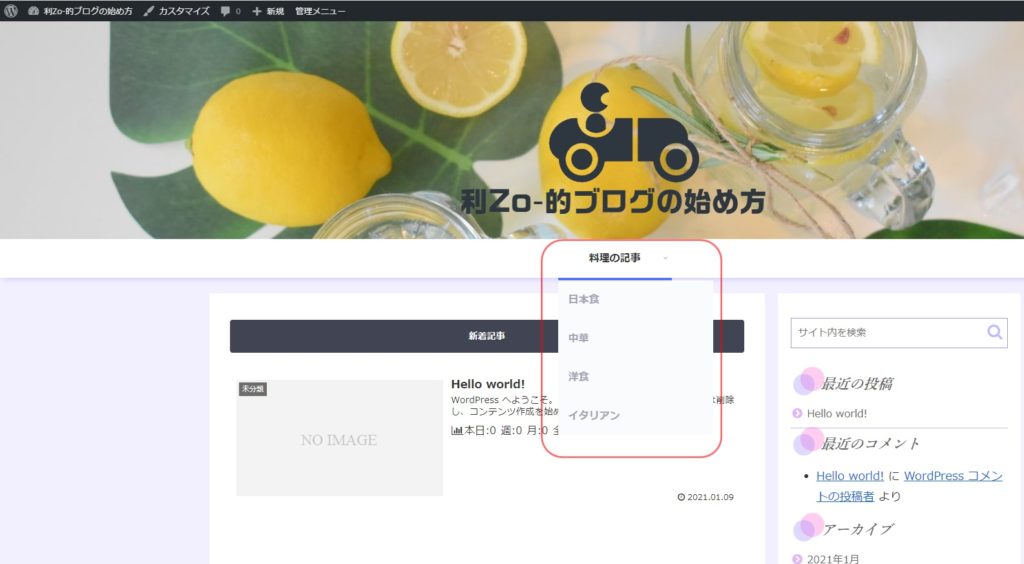This screenshot has height=564, width=1024.
Task: Click the WordPress logo in admin bar
Action: (11, 10)
